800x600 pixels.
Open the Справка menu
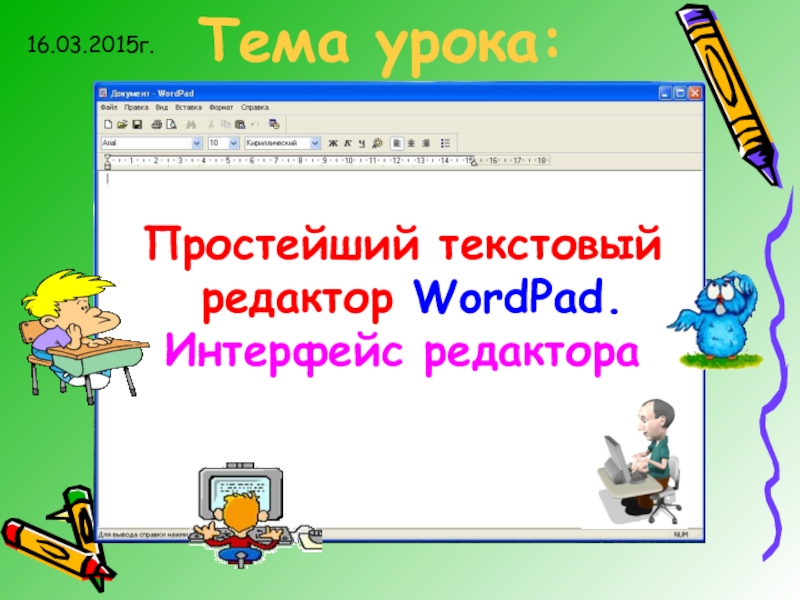click(x=255, y=108)
